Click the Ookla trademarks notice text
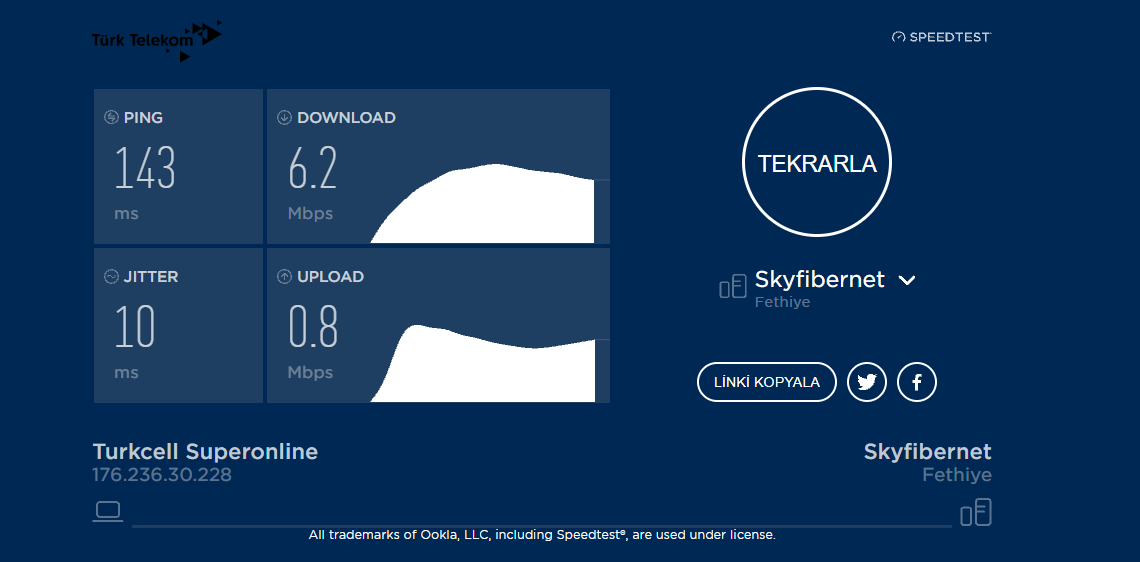The height and width of the screenshot is (562, 1140). point(542,535)
